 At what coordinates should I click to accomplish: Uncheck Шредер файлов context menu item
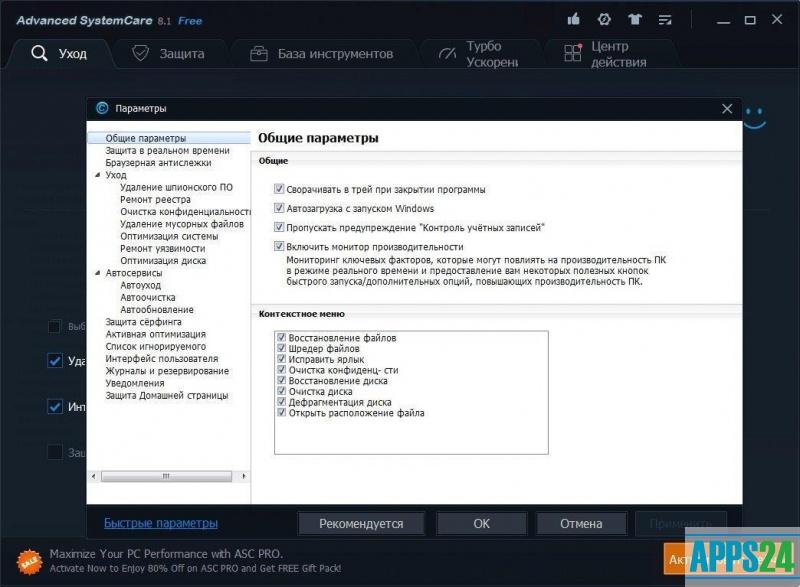coord(281,348)
